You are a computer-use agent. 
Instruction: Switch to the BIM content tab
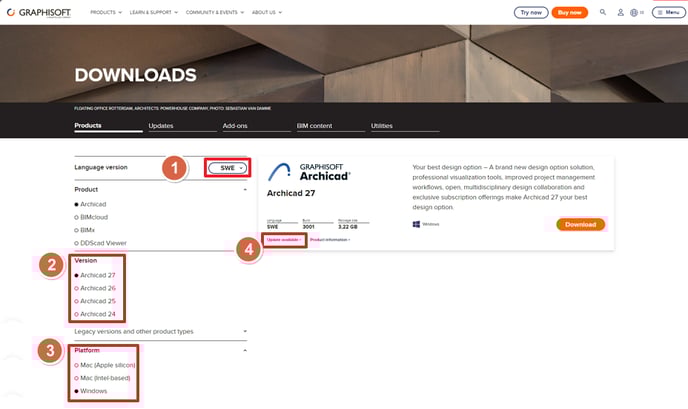331,126
